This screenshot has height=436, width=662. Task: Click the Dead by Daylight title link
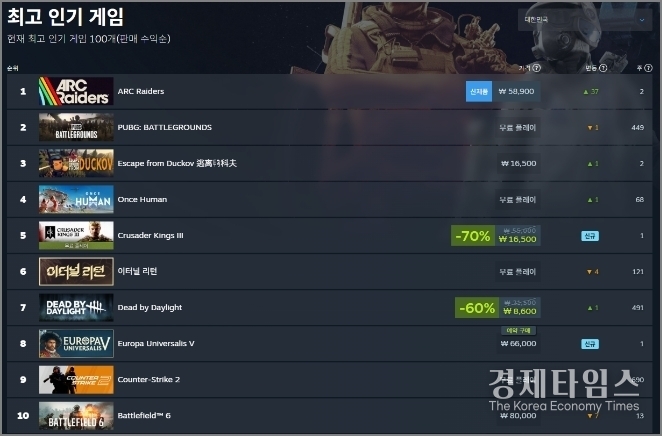[x=149, y=307]
